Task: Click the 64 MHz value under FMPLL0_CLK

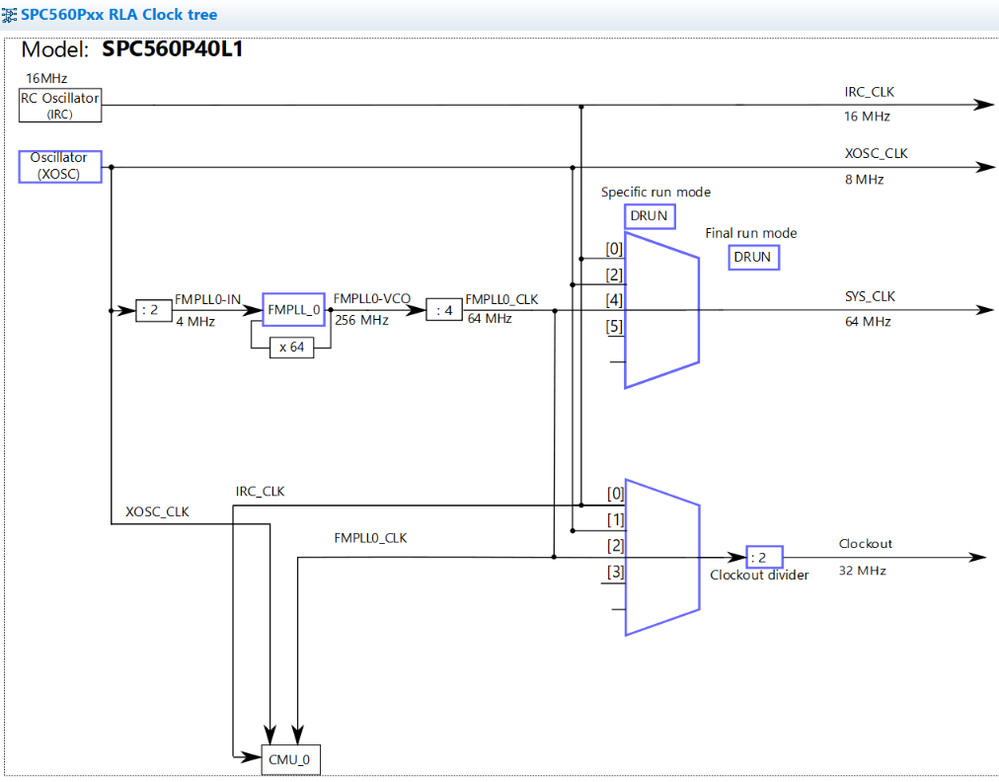Action: pos(489,318)
